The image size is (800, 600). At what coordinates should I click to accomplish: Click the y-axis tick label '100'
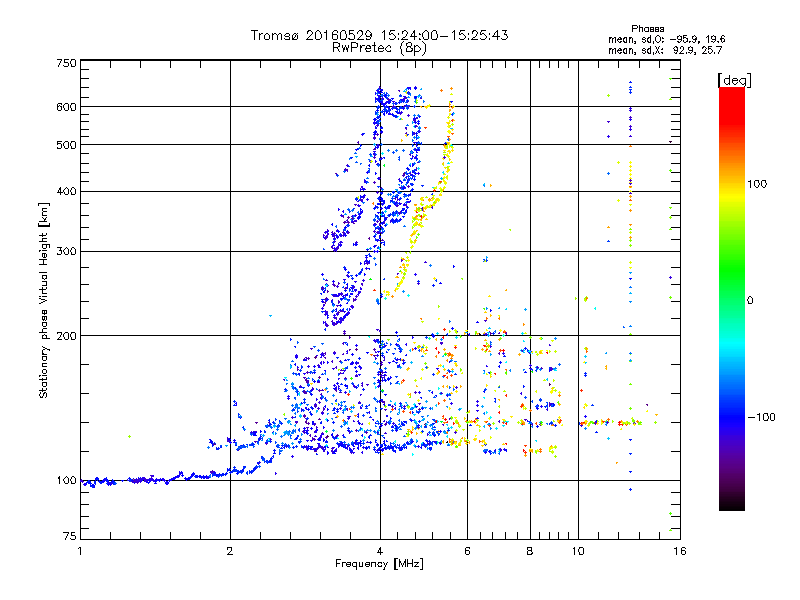[66, 480]
